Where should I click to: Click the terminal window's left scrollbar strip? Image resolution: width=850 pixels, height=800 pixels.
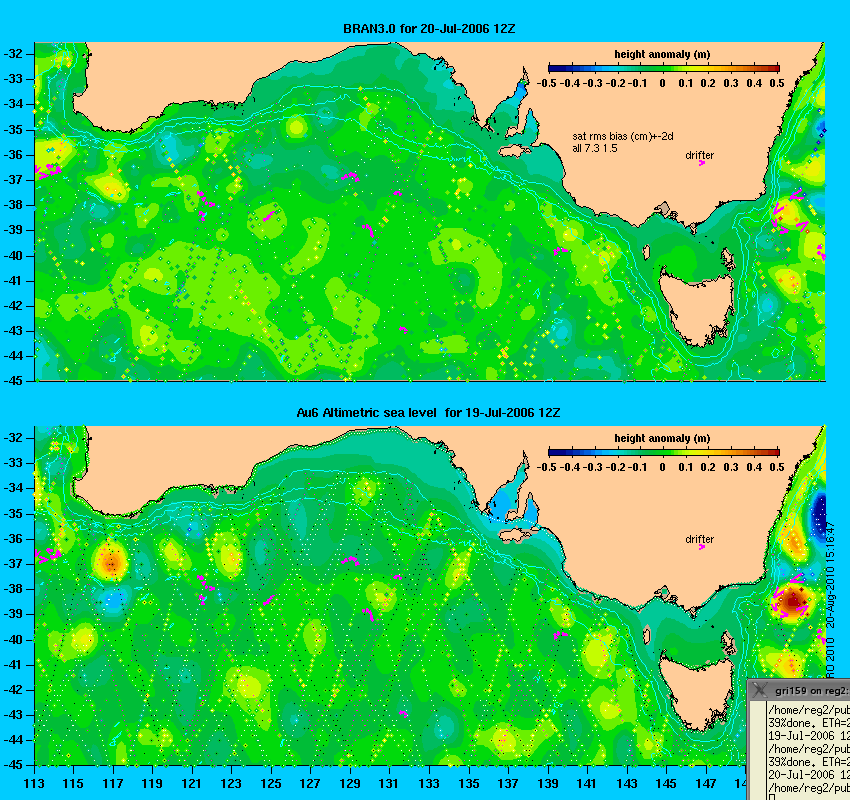(x=758, y=750)
